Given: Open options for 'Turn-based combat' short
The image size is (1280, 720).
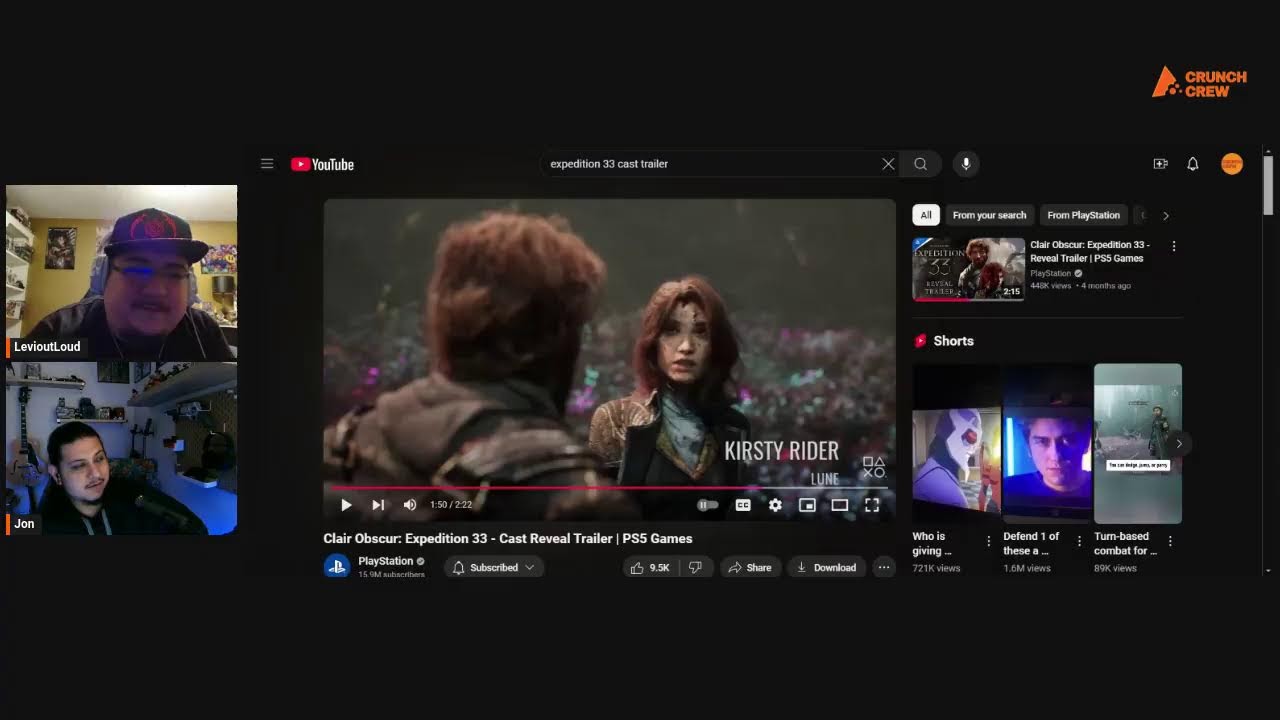Looking at the screenshot, I should [x=1170, y=541].
